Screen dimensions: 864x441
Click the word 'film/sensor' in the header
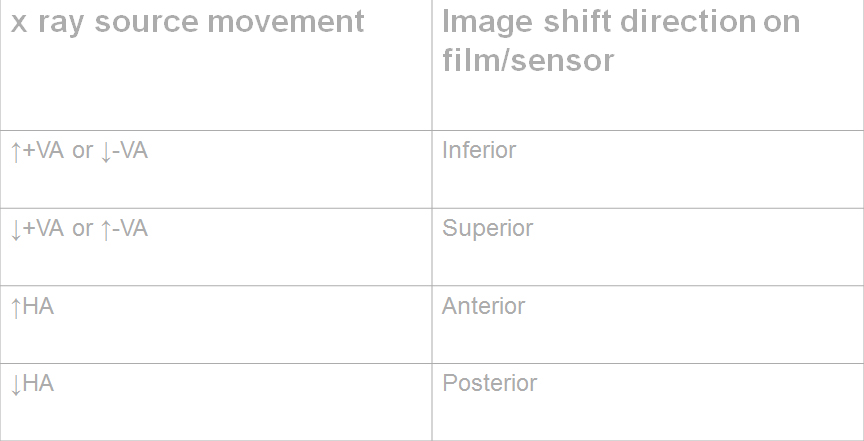[x=528, y=60]
